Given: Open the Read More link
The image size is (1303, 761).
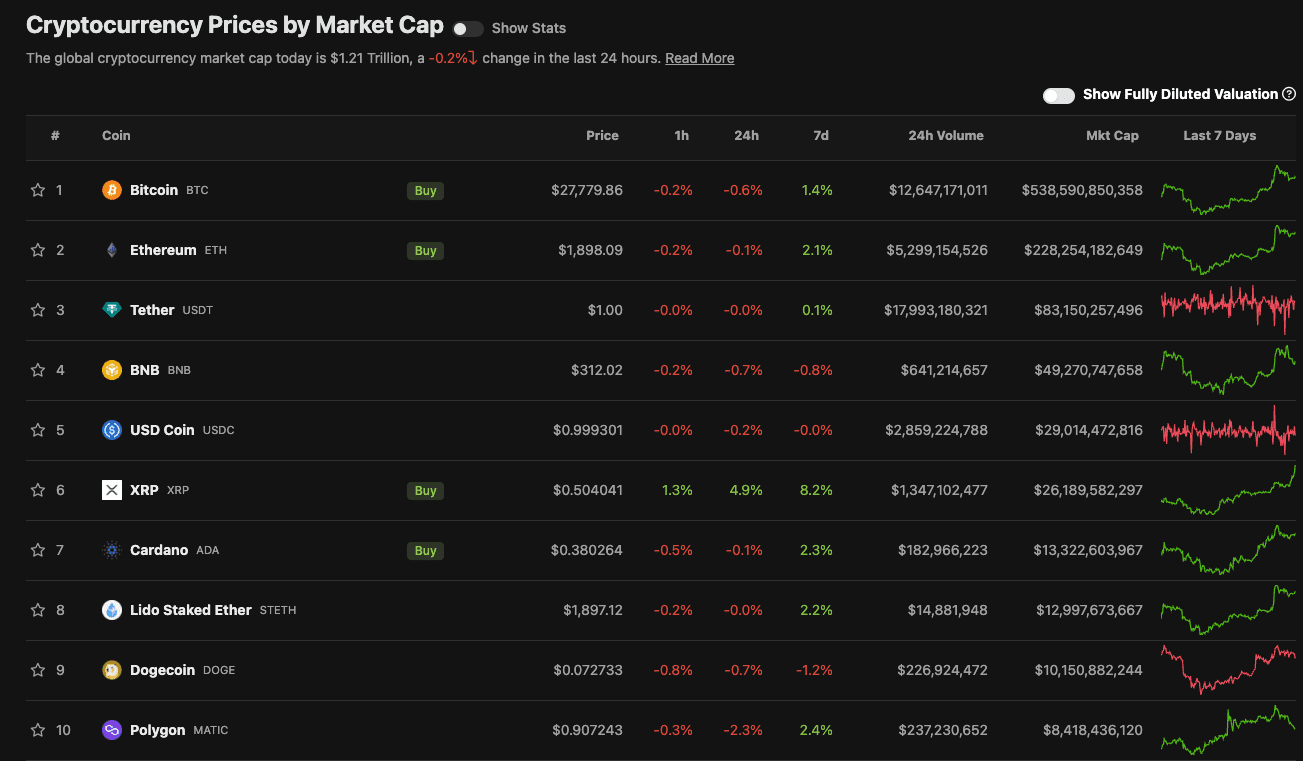Looking at the screenshot, I should click(700, 58).
